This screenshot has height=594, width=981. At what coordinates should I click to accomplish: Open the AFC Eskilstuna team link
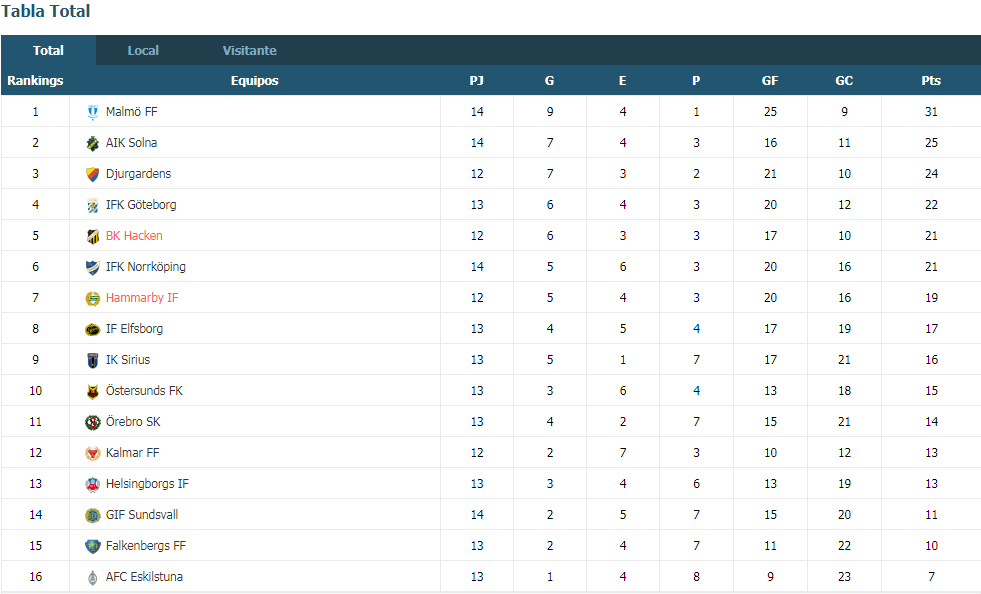[x=145, y=576]
